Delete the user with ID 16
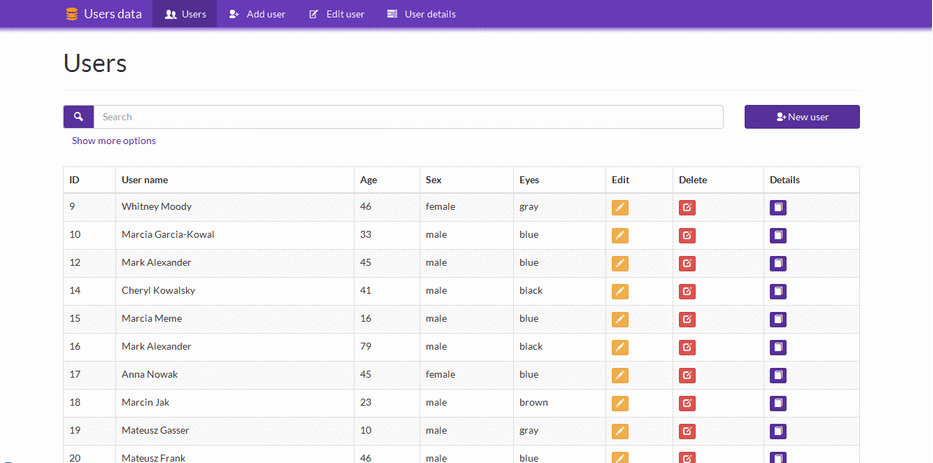This screenshot has width=933, height=463. tap(687, 348)
